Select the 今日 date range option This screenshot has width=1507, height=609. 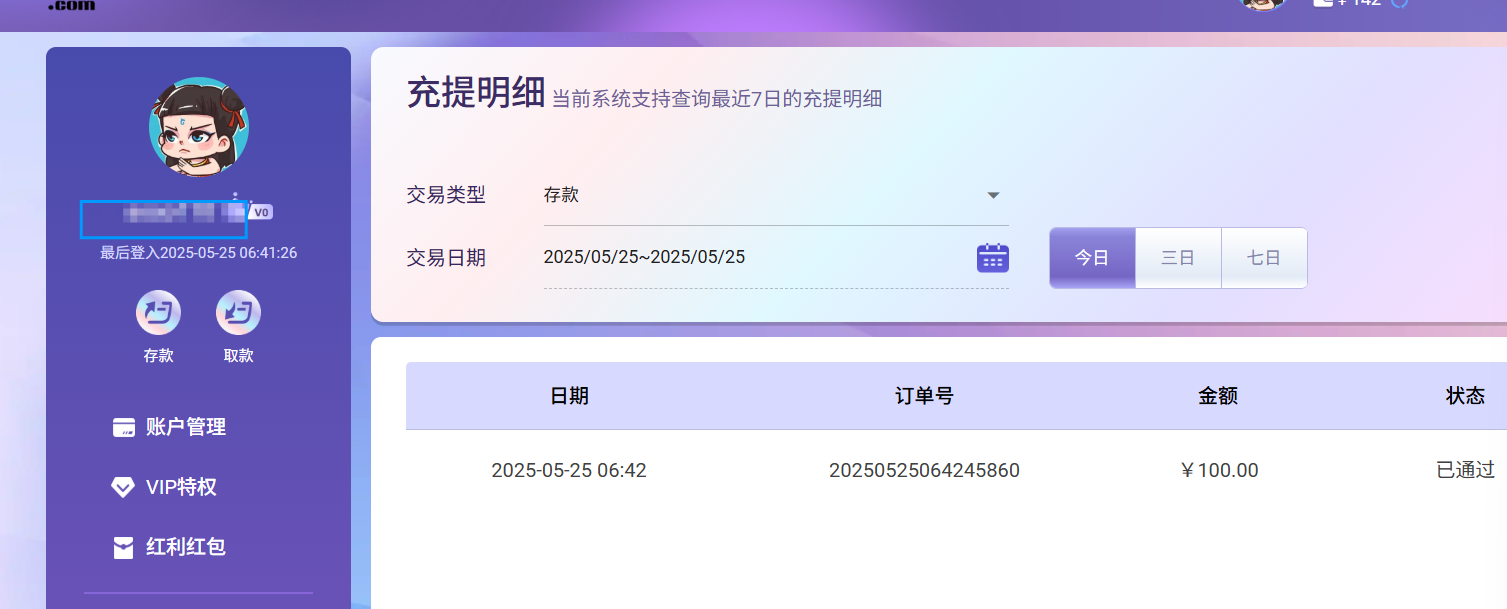click(1092, 258)
